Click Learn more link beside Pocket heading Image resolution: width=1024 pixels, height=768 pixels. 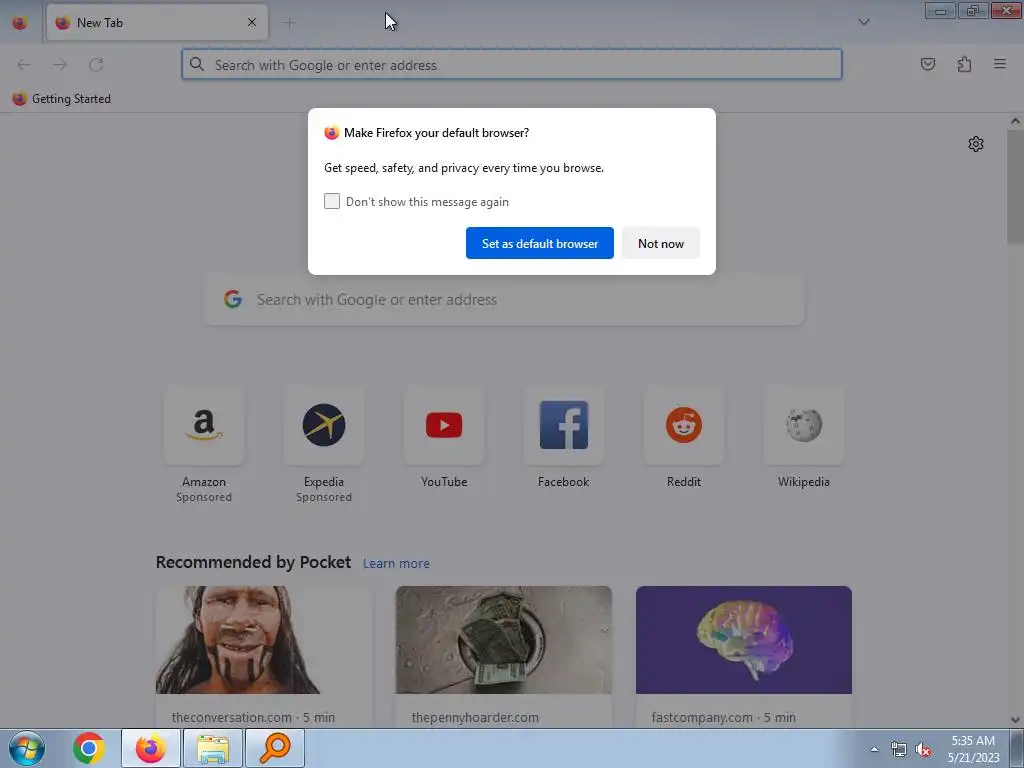tap(396, 563)
